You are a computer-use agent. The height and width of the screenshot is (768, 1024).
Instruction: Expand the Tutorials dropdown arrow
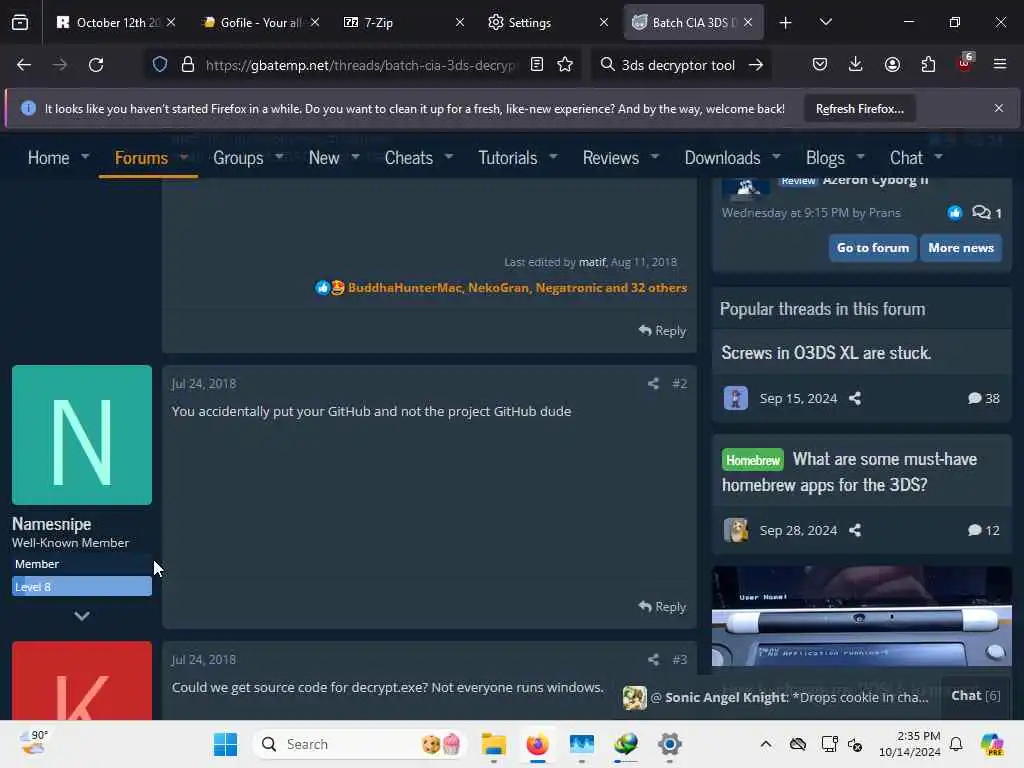[554, 157]
